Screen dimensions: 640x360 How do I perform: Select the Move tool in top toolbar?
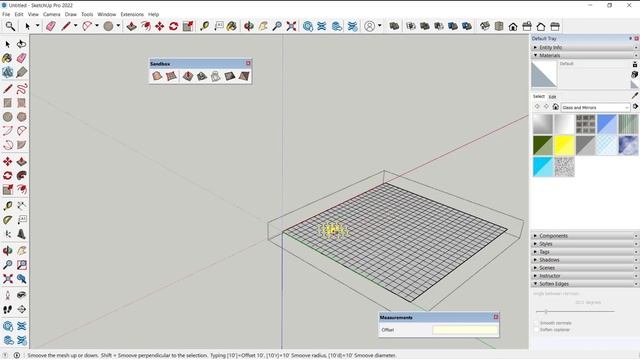(x=160, y=26)
